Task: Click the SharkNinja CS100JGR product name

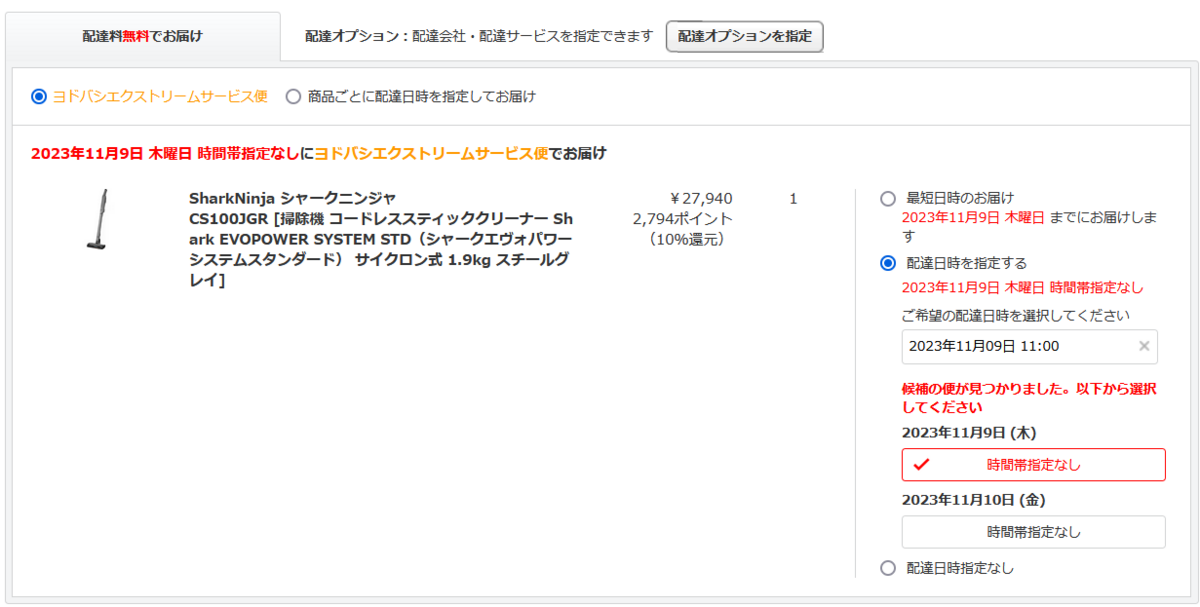Action: coord(381,240)
